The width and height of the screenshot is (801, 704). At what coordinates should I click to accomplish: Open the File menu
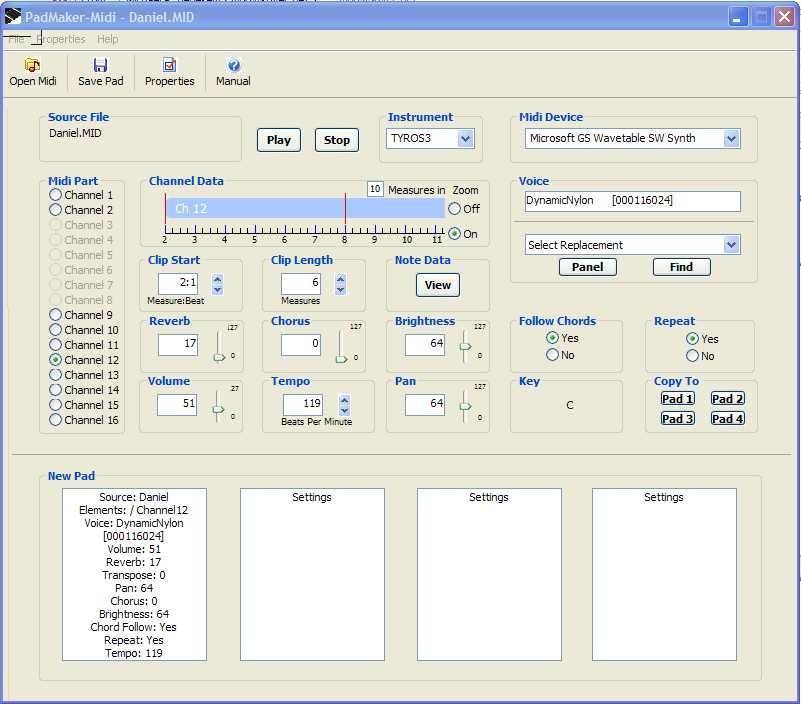pos(17,36)
